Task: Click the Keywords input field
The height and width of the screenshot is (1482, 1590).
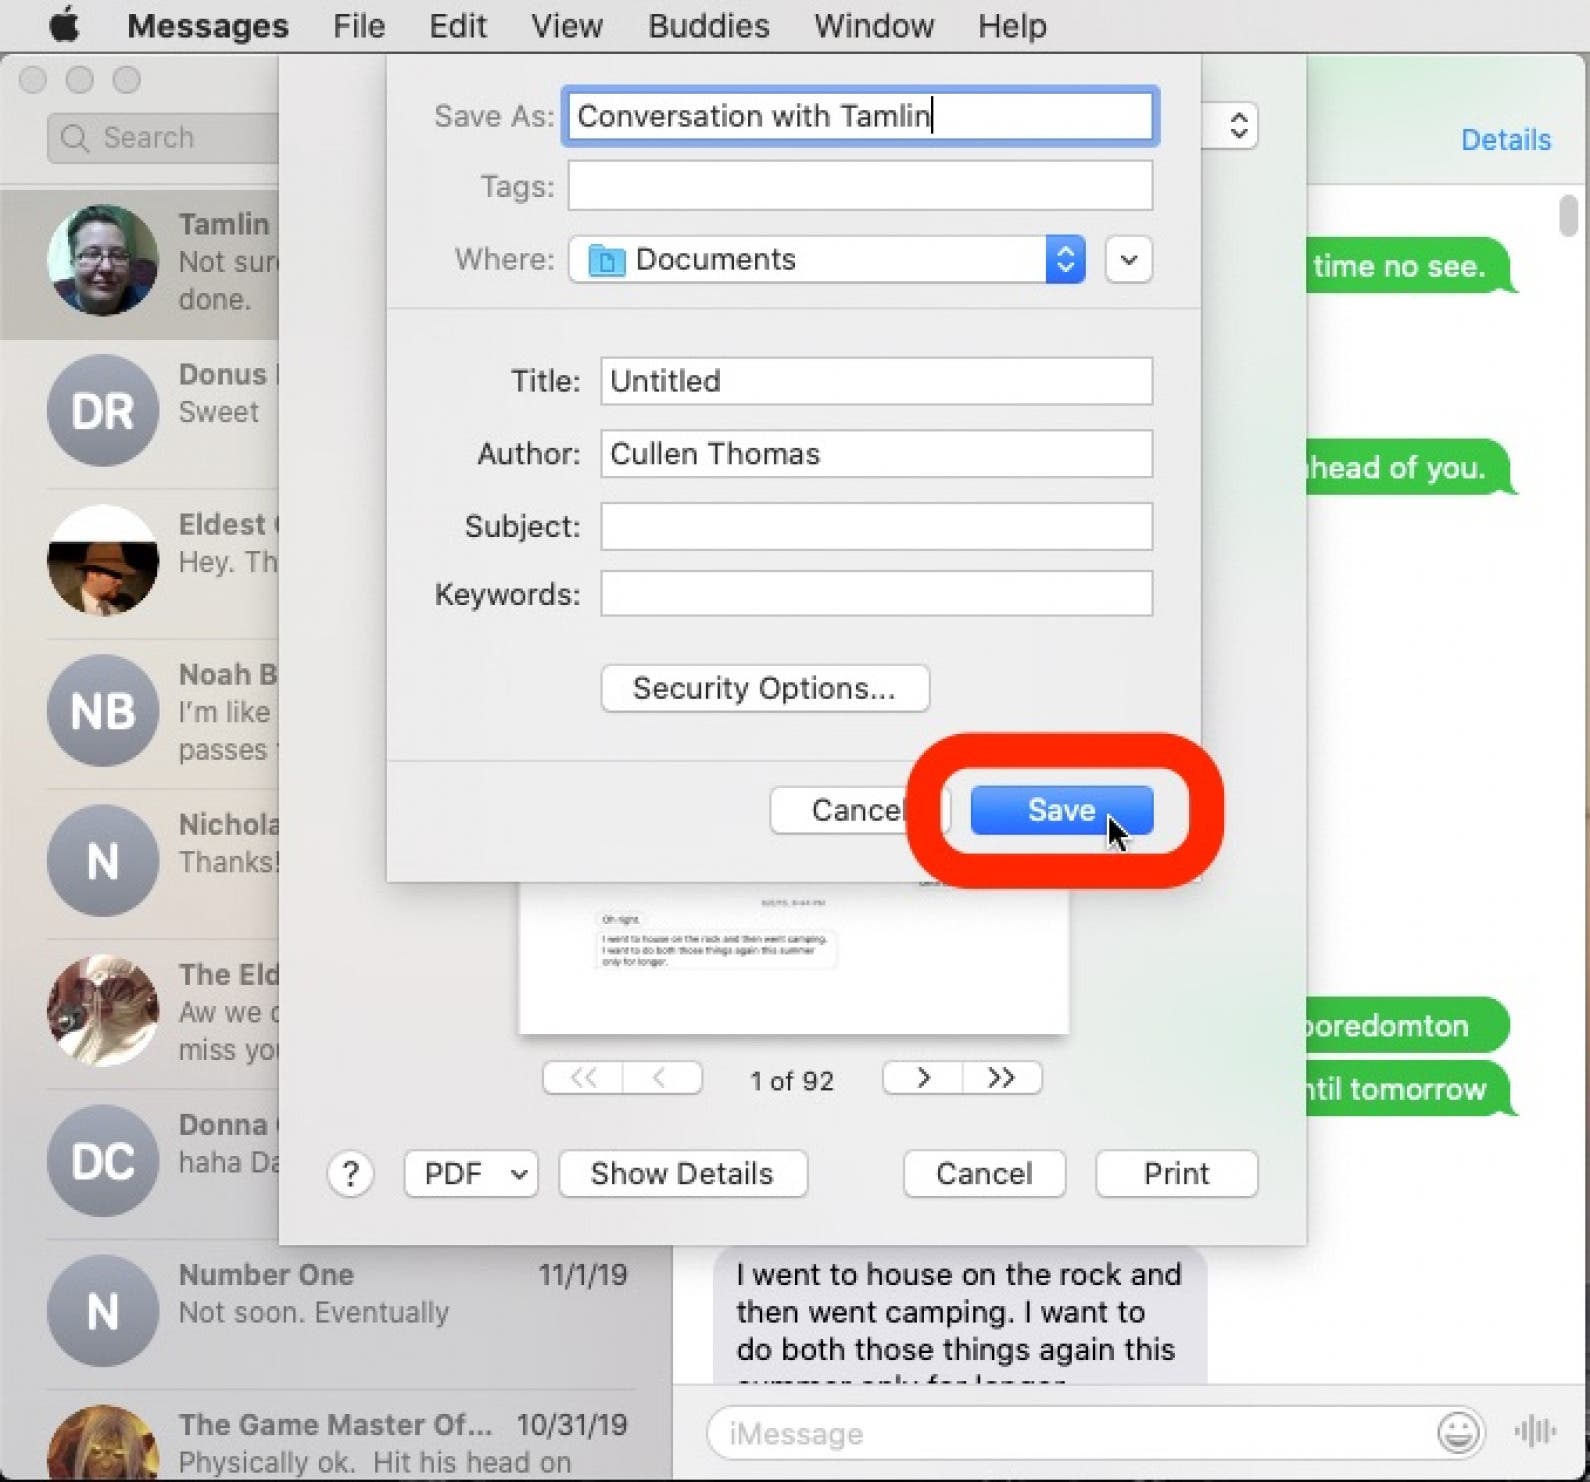Action: (876, 594)
